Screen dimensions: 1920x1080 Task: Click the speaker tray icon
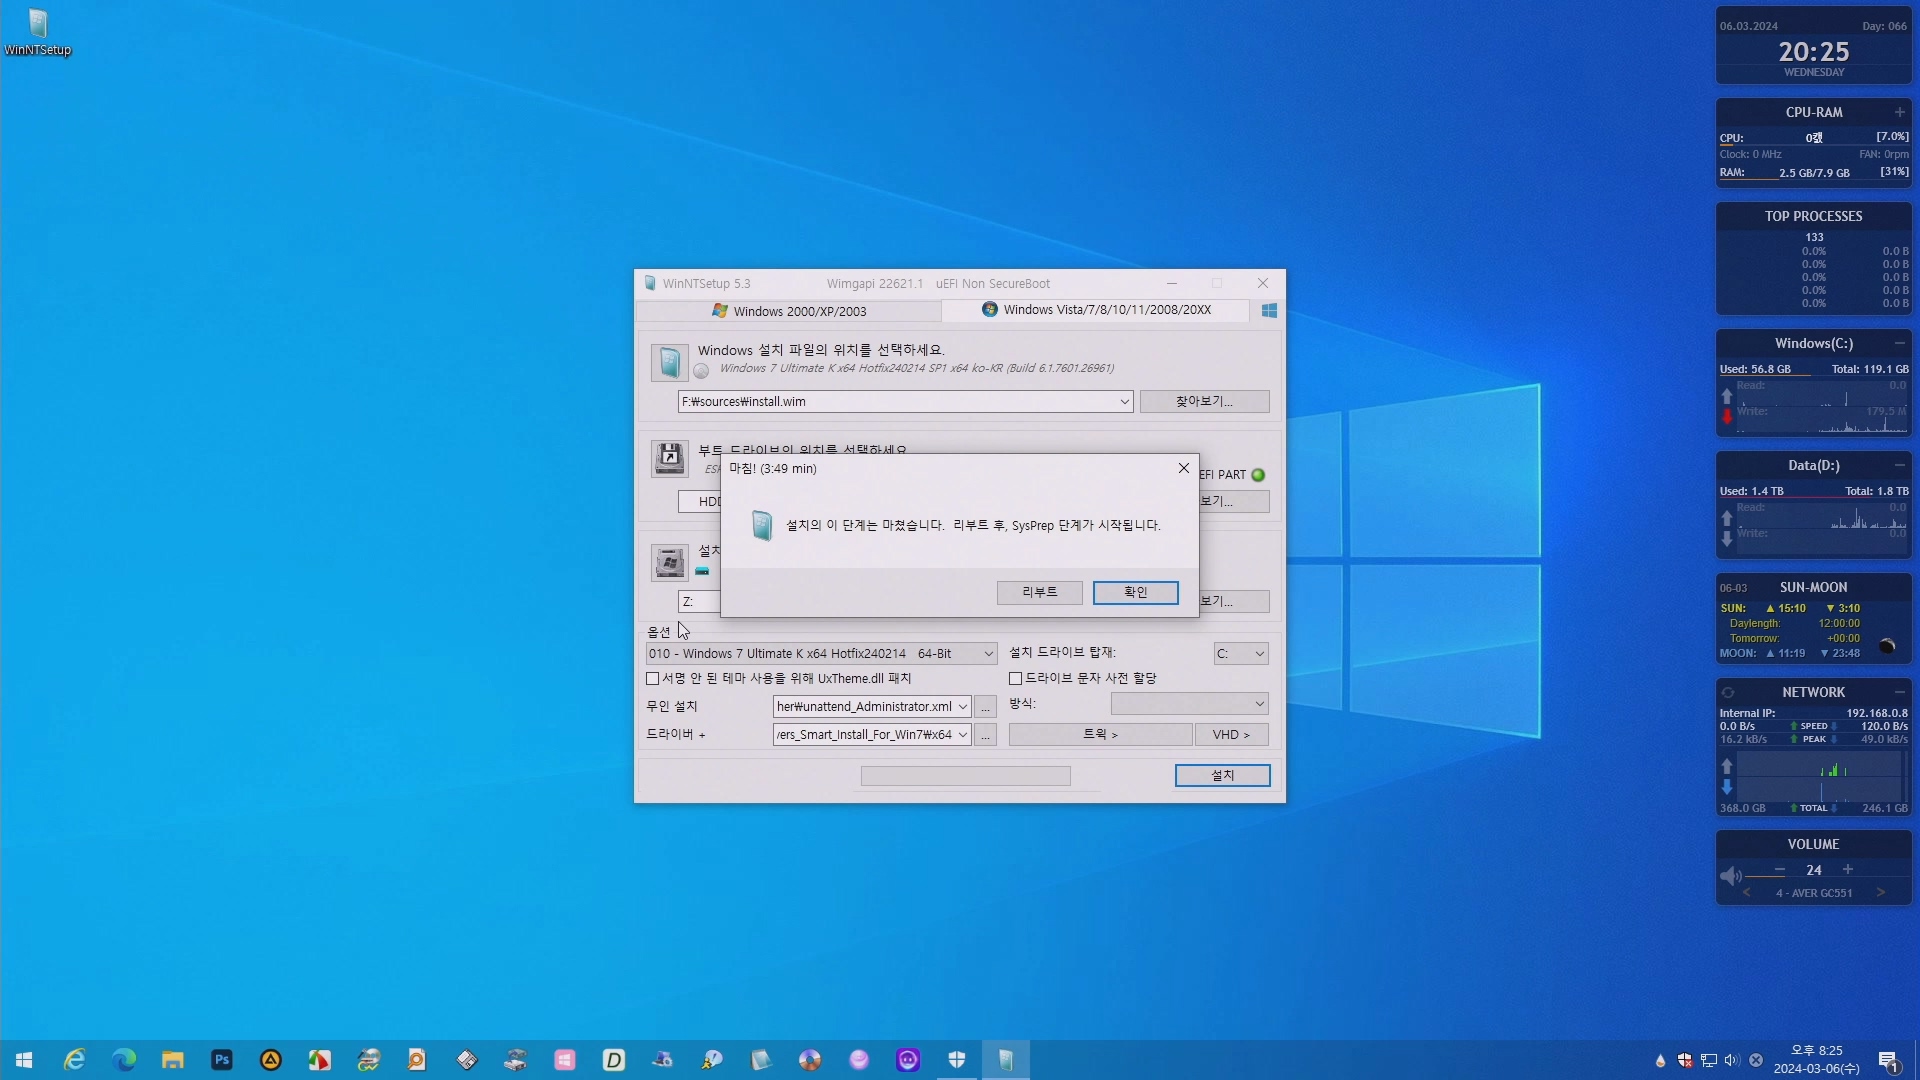tap(1732, 1060)
